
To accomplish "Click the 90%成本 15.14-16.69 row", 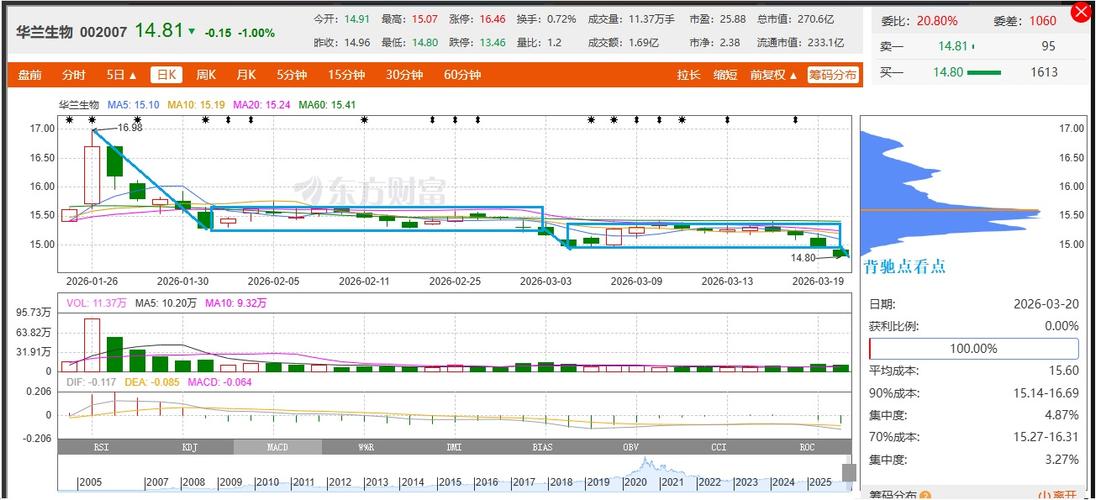I will (x=973, y=392).
